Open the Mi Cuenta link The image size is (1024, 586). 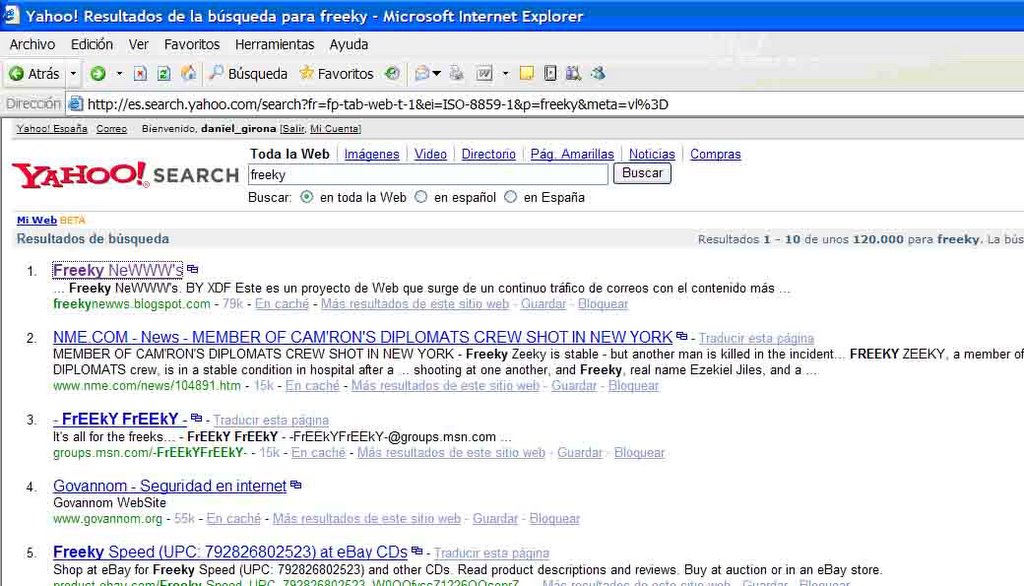point(334,129)
